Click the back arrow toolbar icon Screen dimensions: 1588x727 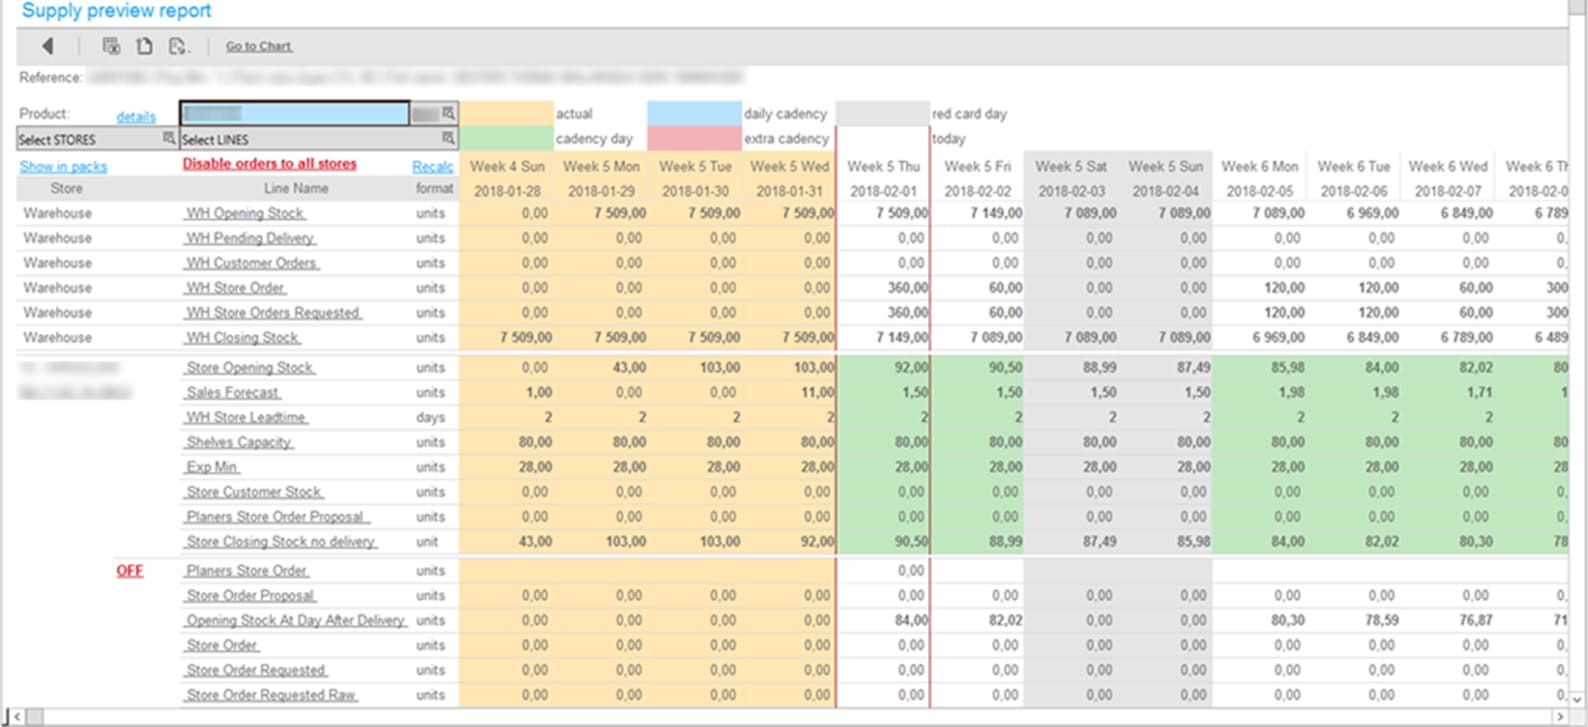point(47,46)
